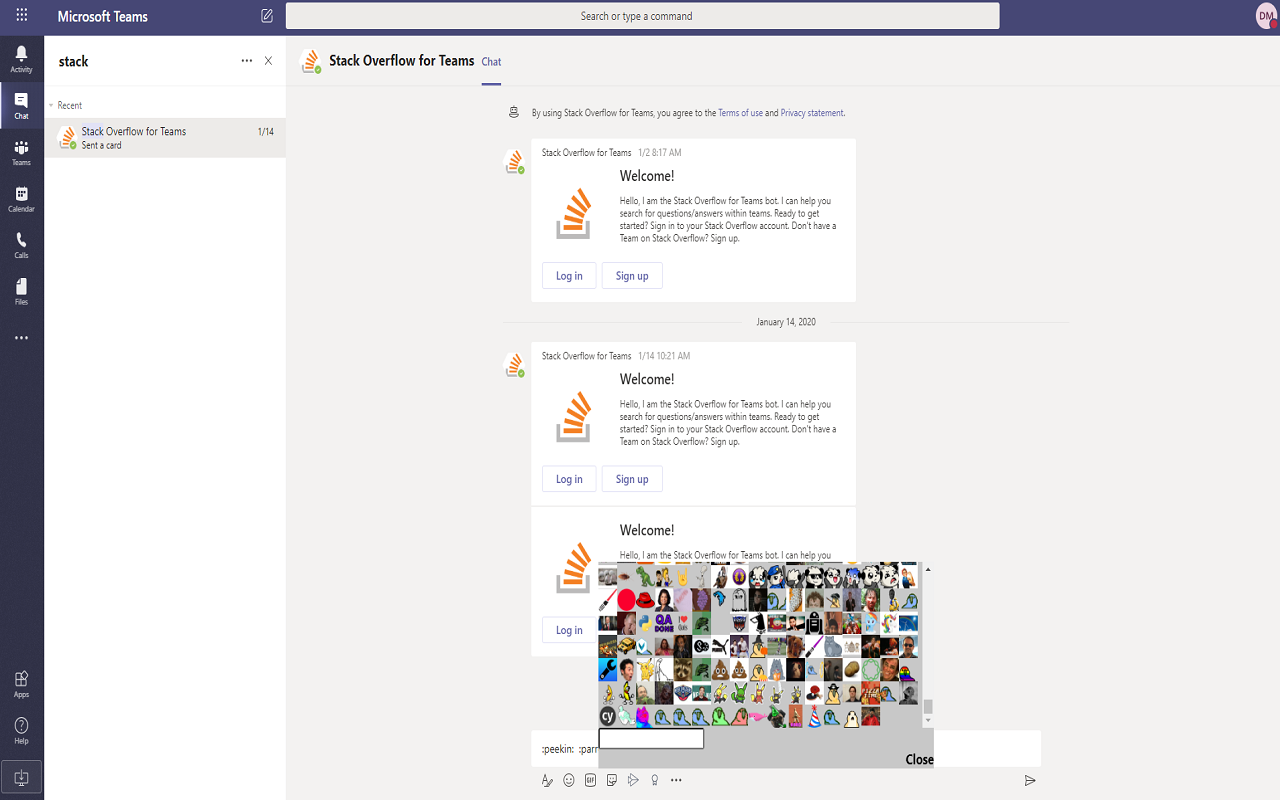The height and width of the screenshot is (800, 1280).
Task: Open the Apps store
Action: tap(21, 684)
